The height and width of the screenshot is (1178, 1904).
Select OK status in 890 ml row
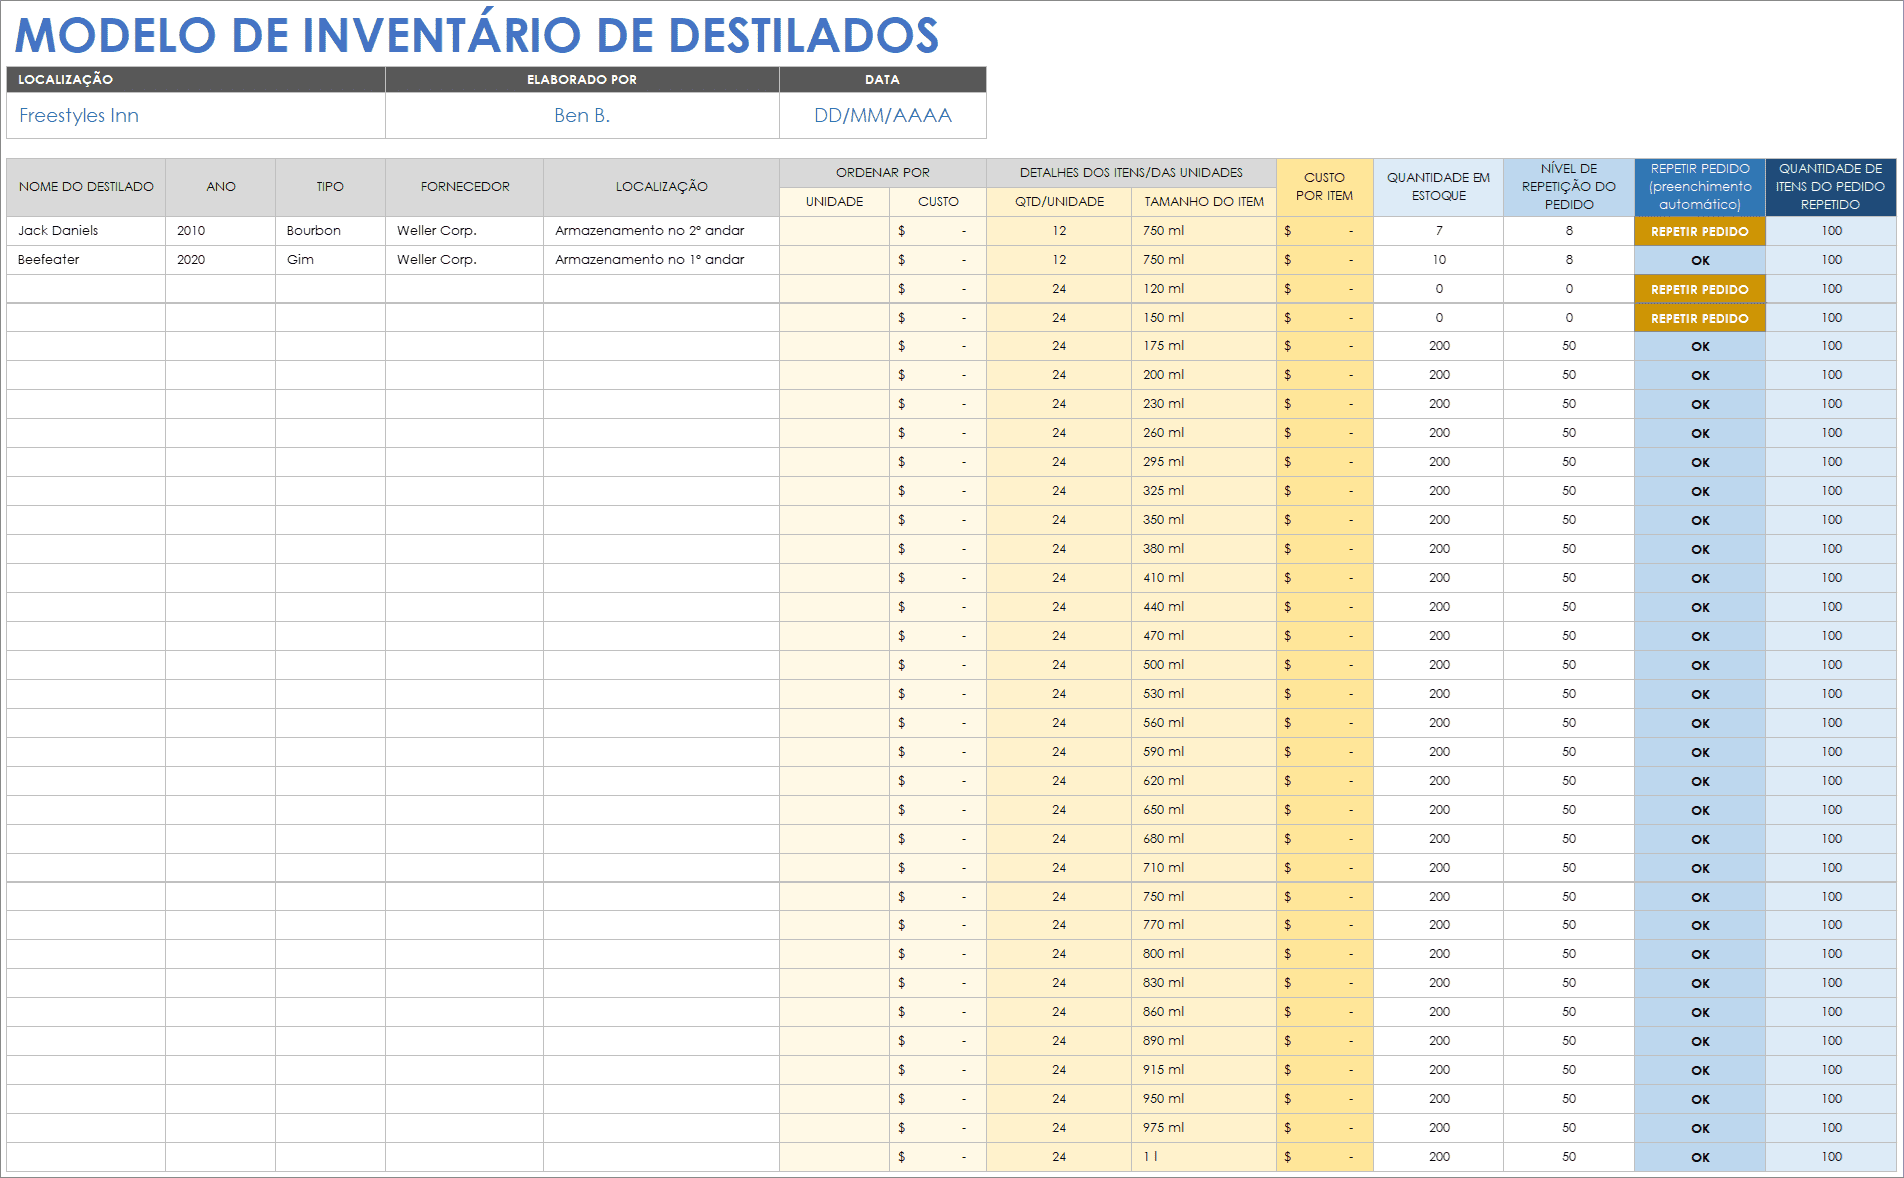1700,1041
